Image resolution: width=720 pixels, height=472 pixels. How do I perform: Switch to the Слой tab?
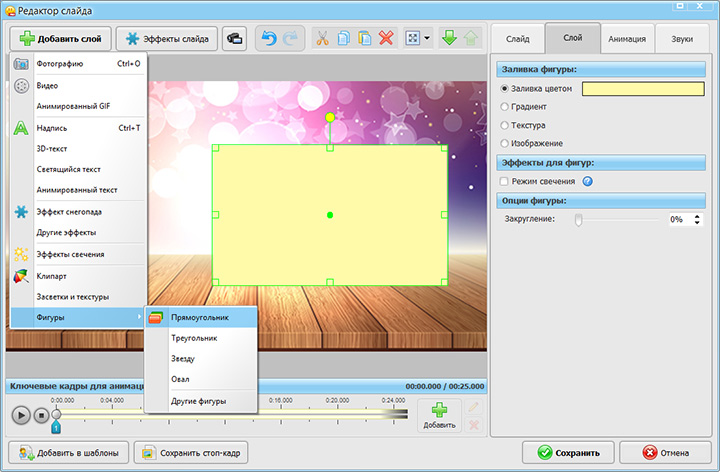573,38
